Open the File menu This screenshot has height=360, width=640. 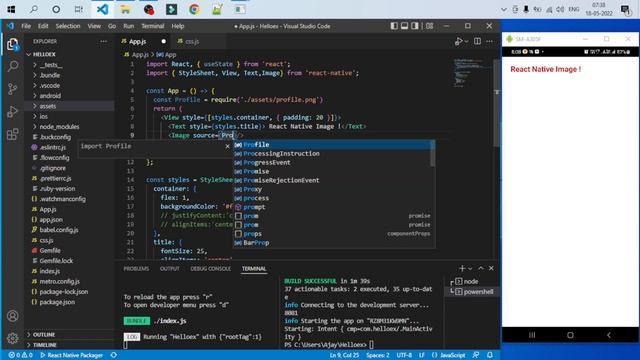26,26
